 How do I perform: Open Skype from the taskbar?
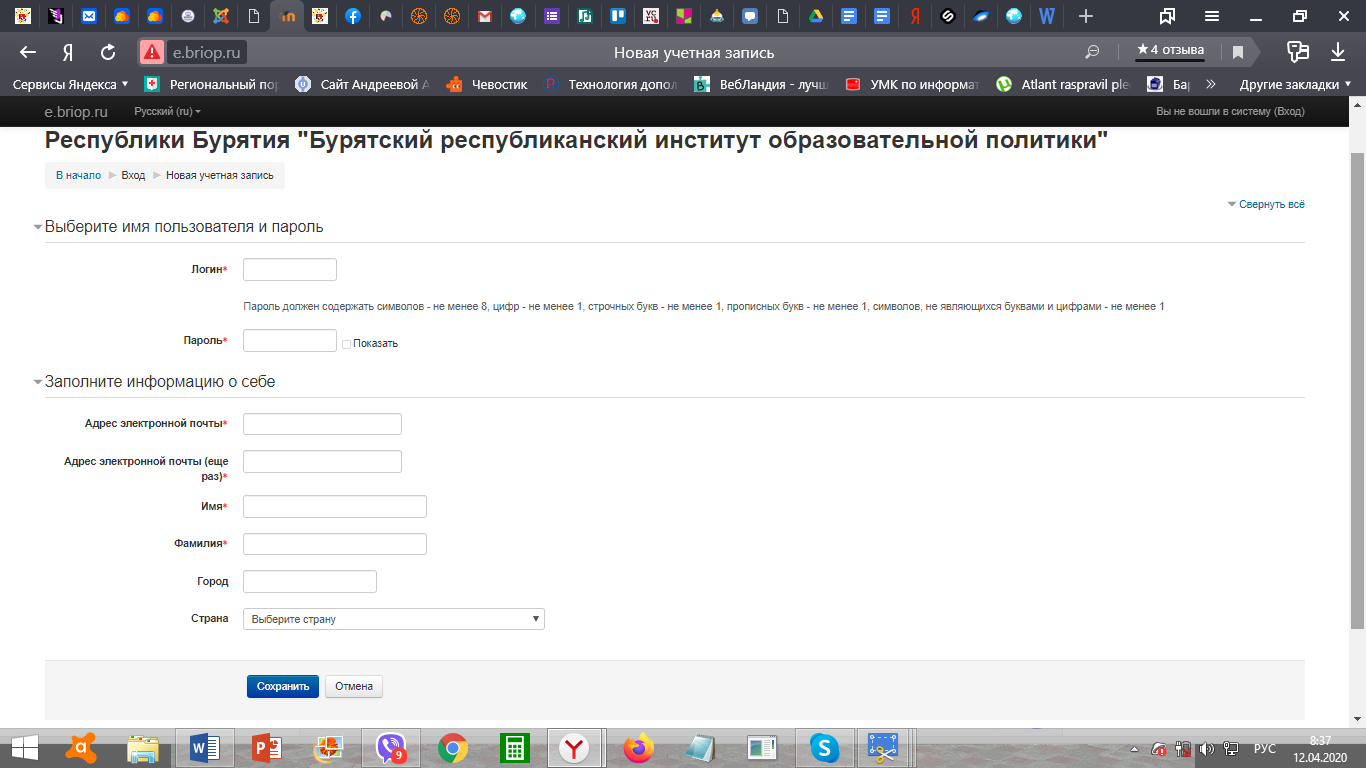pyautogui.click(x=823, y=747)
